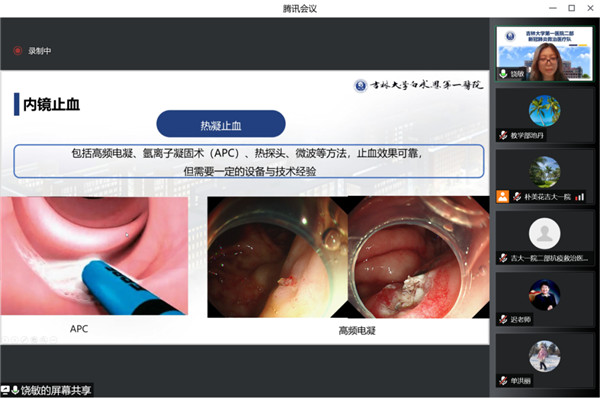The width and height of the screenshot is (600, 398).
Task: Click muted mic icon beside 单洪丽
Action: 503,380
